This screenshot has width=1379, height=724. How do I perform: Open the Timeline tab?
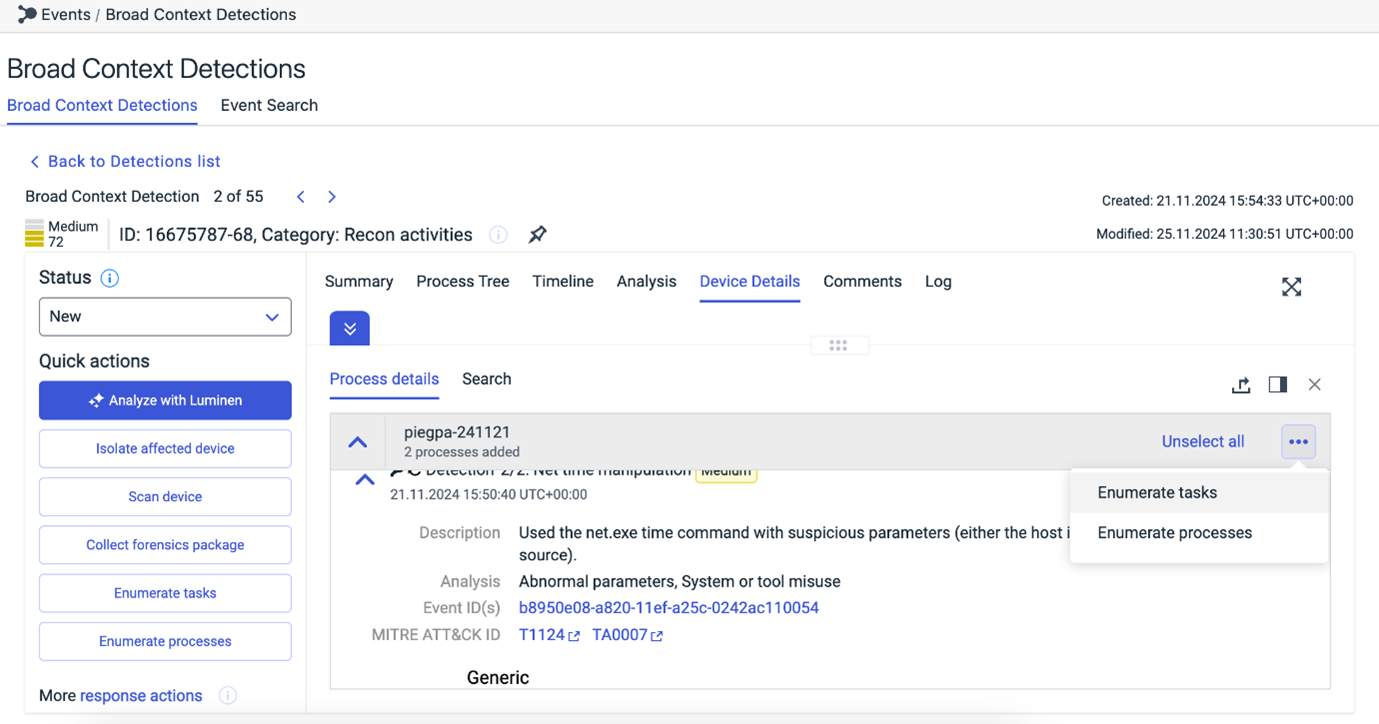click(563, 282)
